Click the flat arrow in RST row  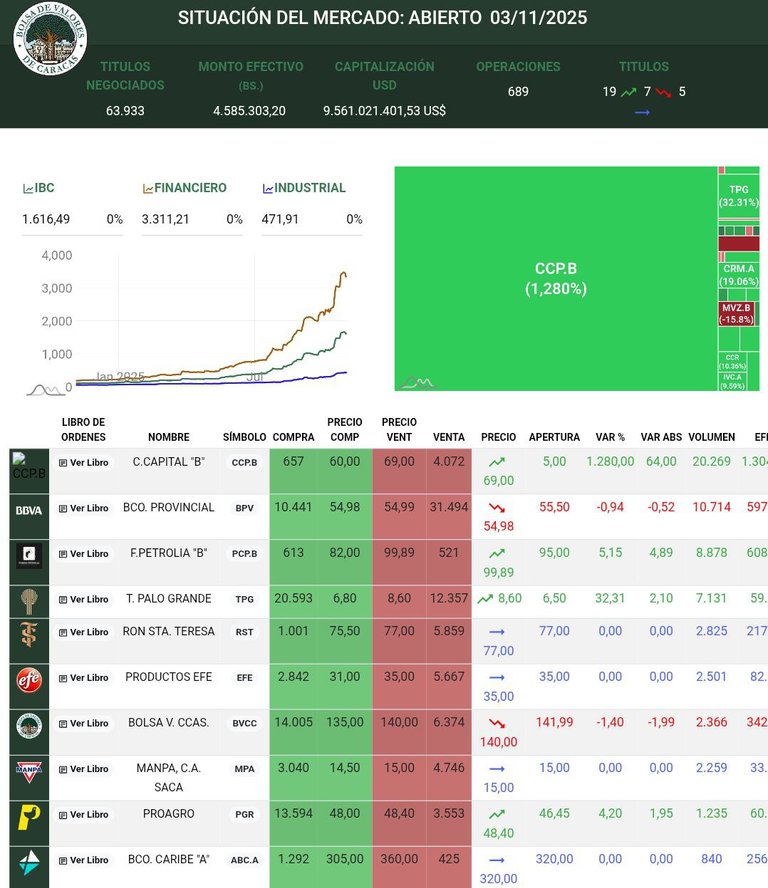click(497, 632)
